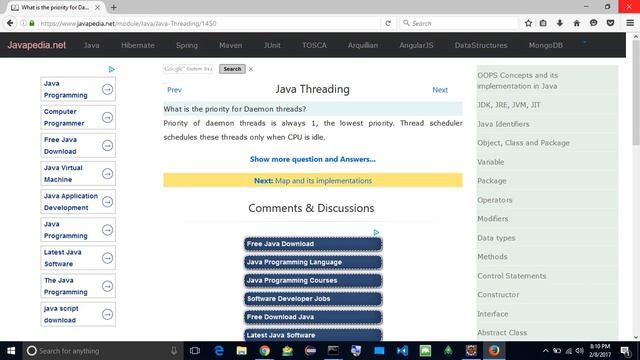Bookmark this page with the star icon
This screenshot has width=640, height=360.
click(x=528, y=23)
